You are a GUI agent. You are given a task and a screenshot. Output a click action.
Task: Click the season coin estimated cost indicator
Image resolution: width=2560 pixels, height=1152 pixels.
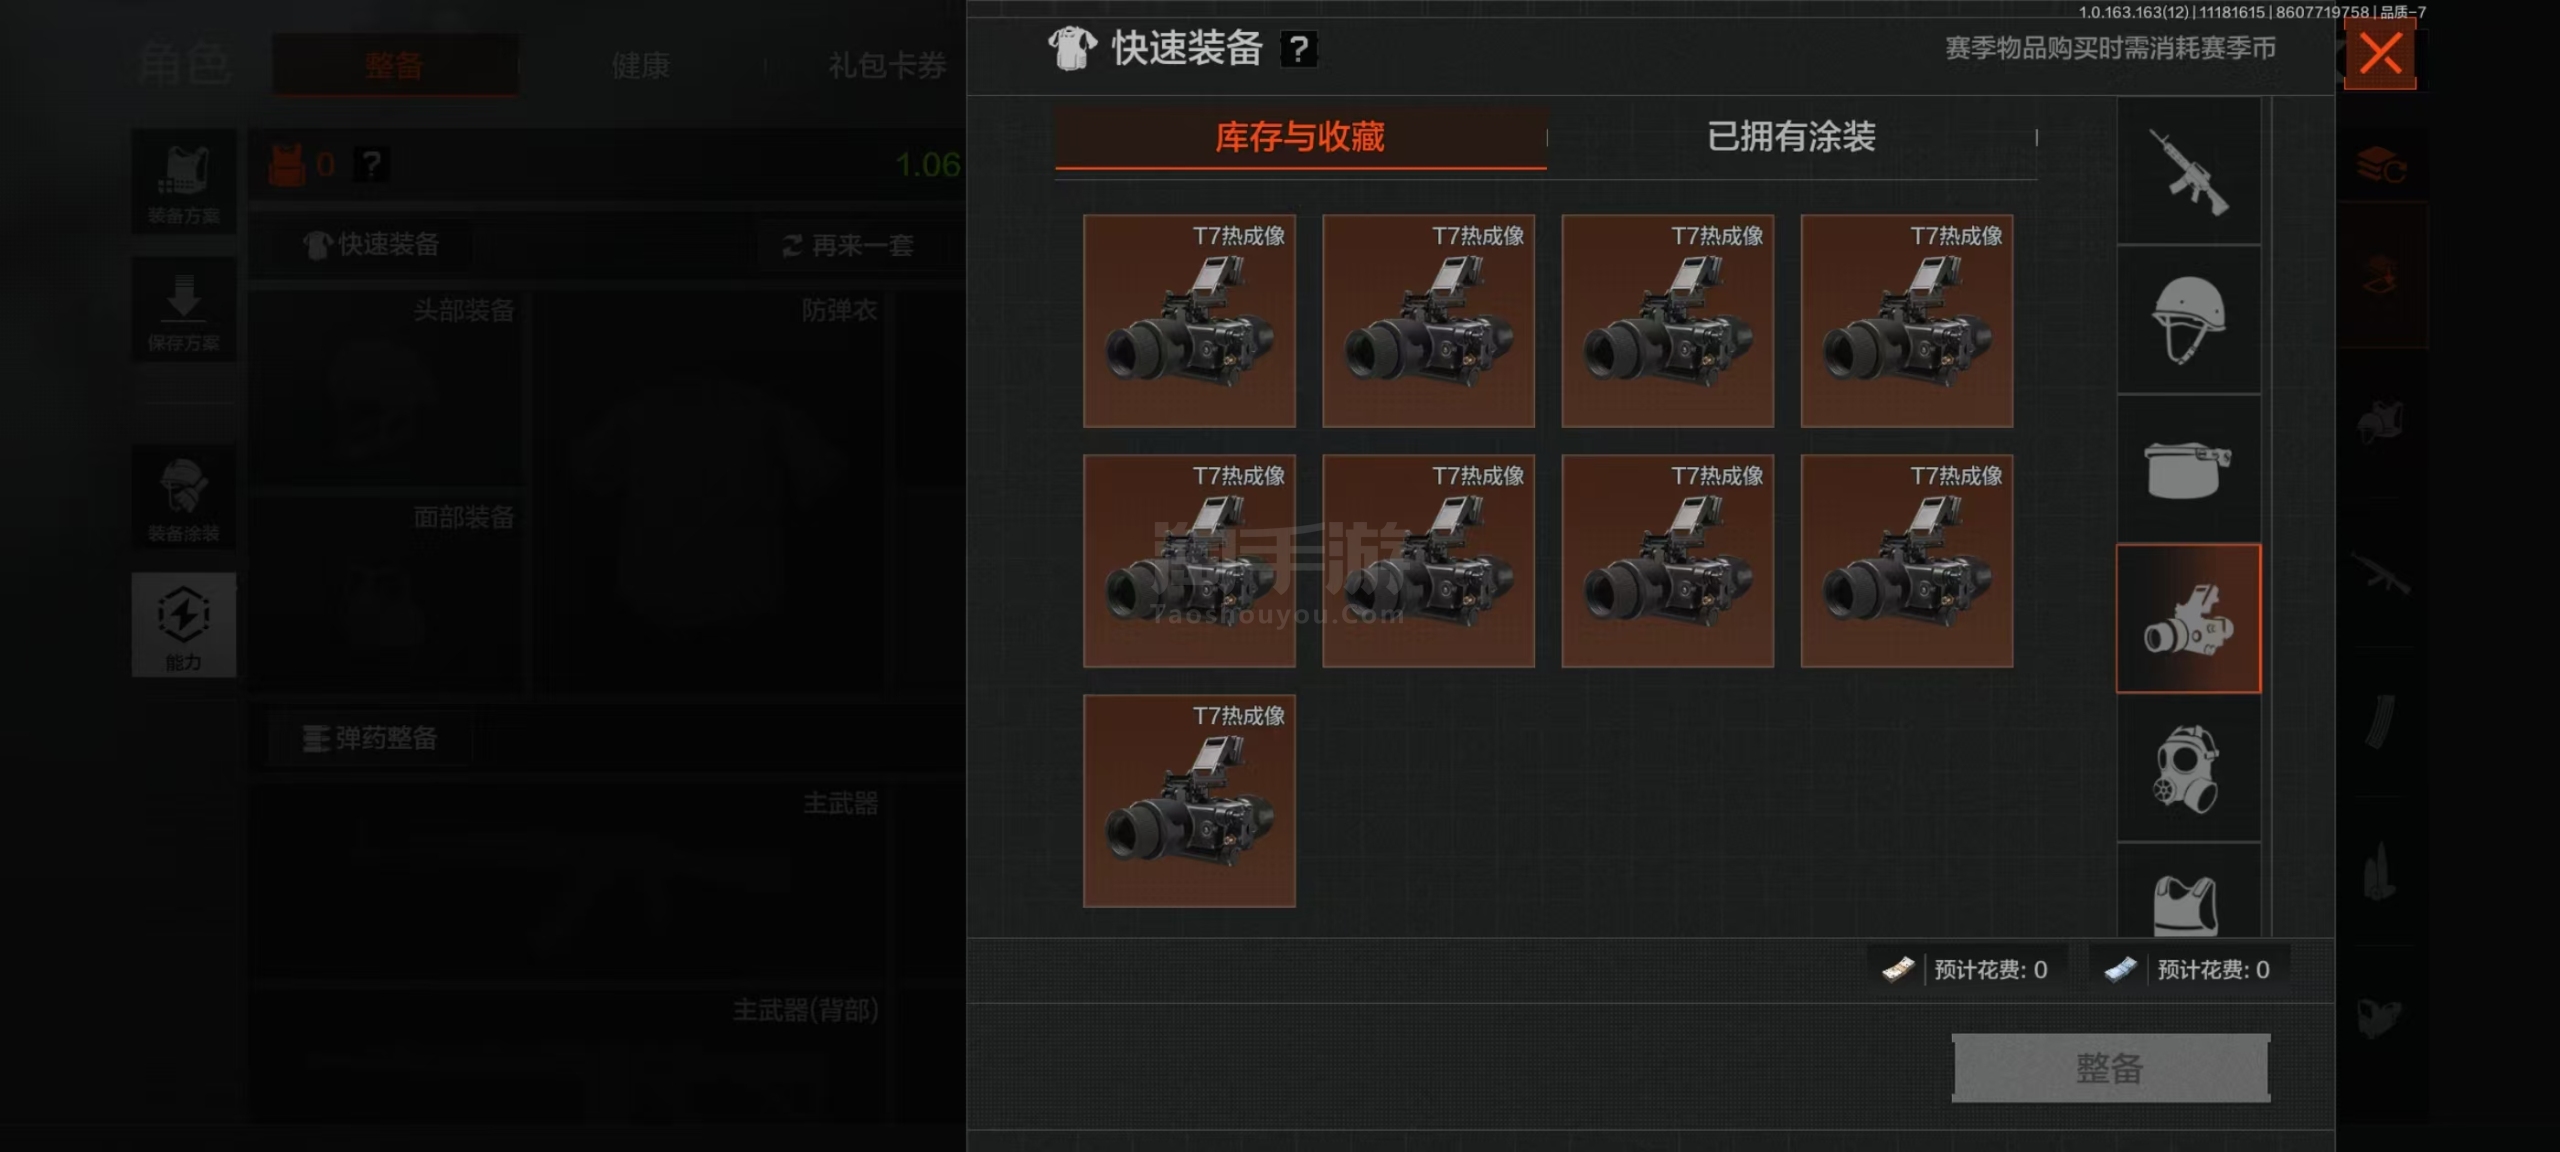pyautogui.click(x=2188, y=969)
